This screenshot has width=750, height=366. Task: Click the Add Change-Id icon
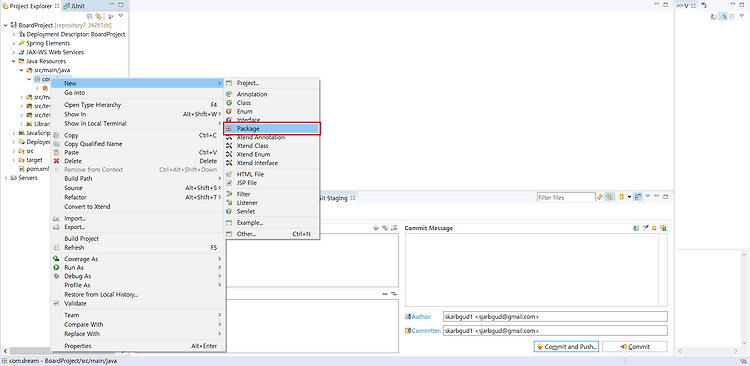click(x=654, y=228)
